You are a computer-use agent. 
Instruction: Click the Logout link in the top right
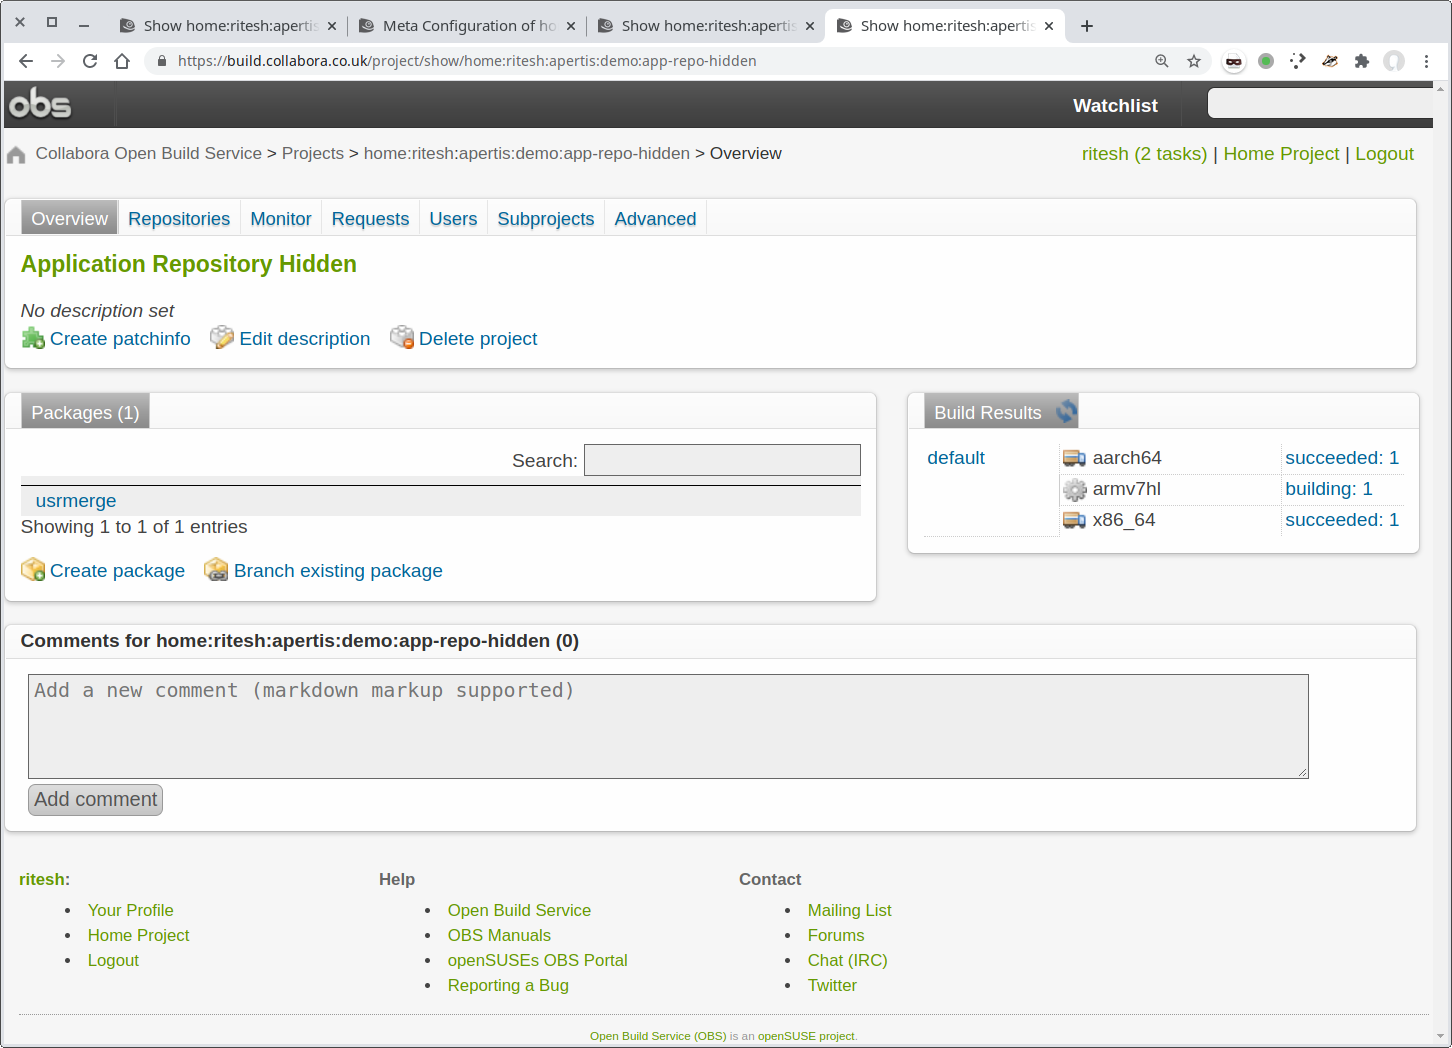1384,154
